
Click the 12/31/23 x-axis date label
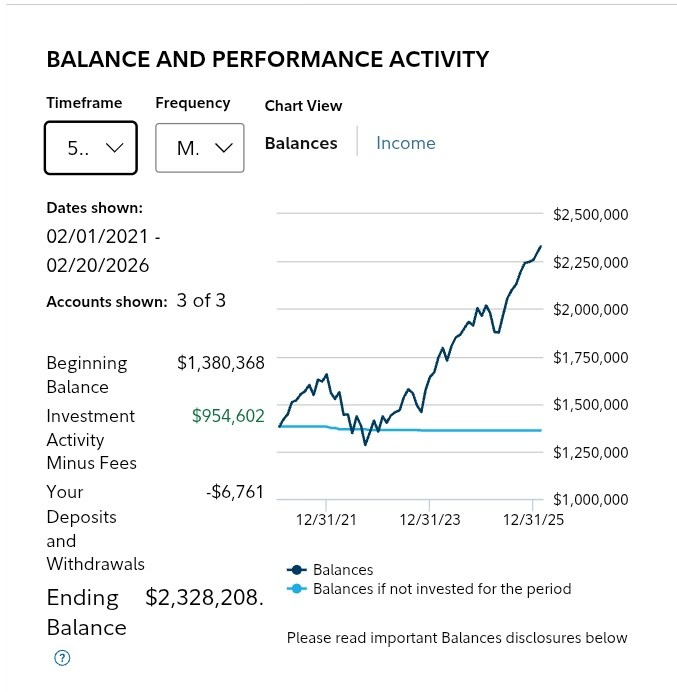(x=430, y=519)
